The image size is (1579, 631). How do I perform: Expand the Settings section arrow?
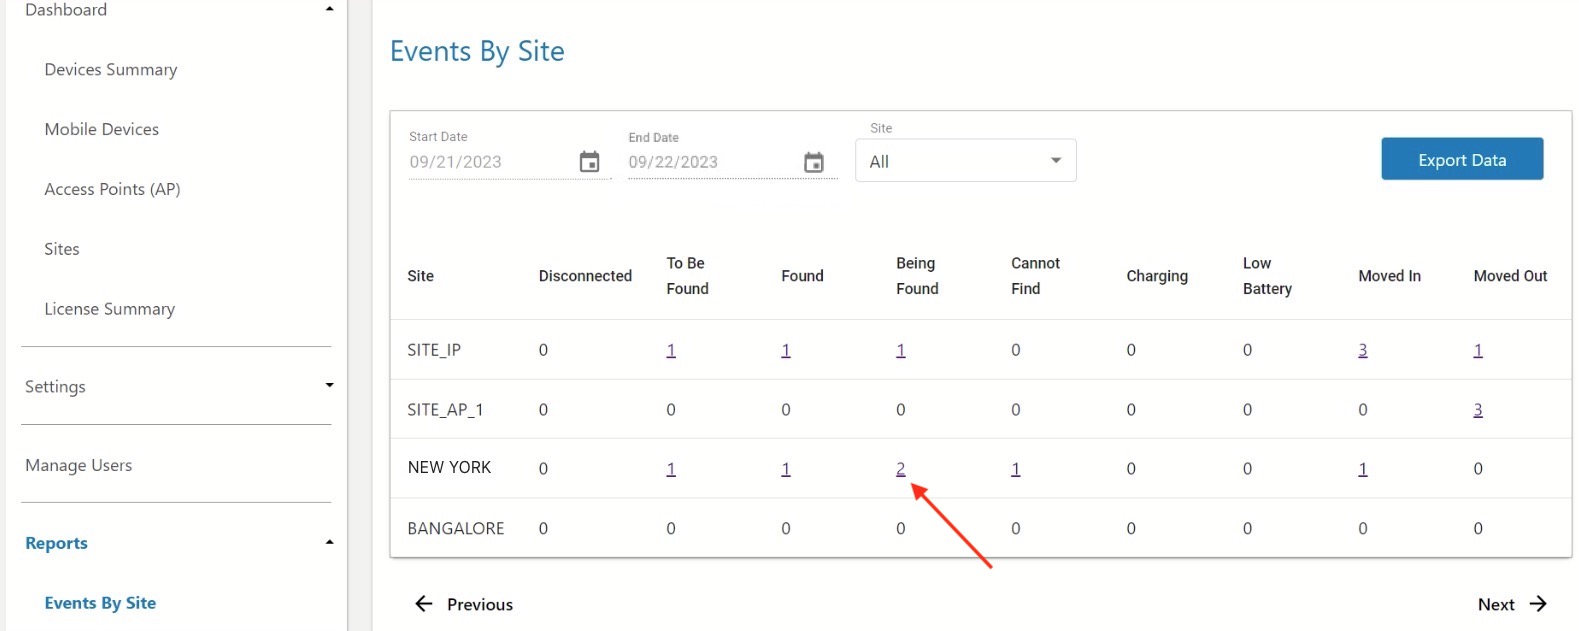pos(329,386)
